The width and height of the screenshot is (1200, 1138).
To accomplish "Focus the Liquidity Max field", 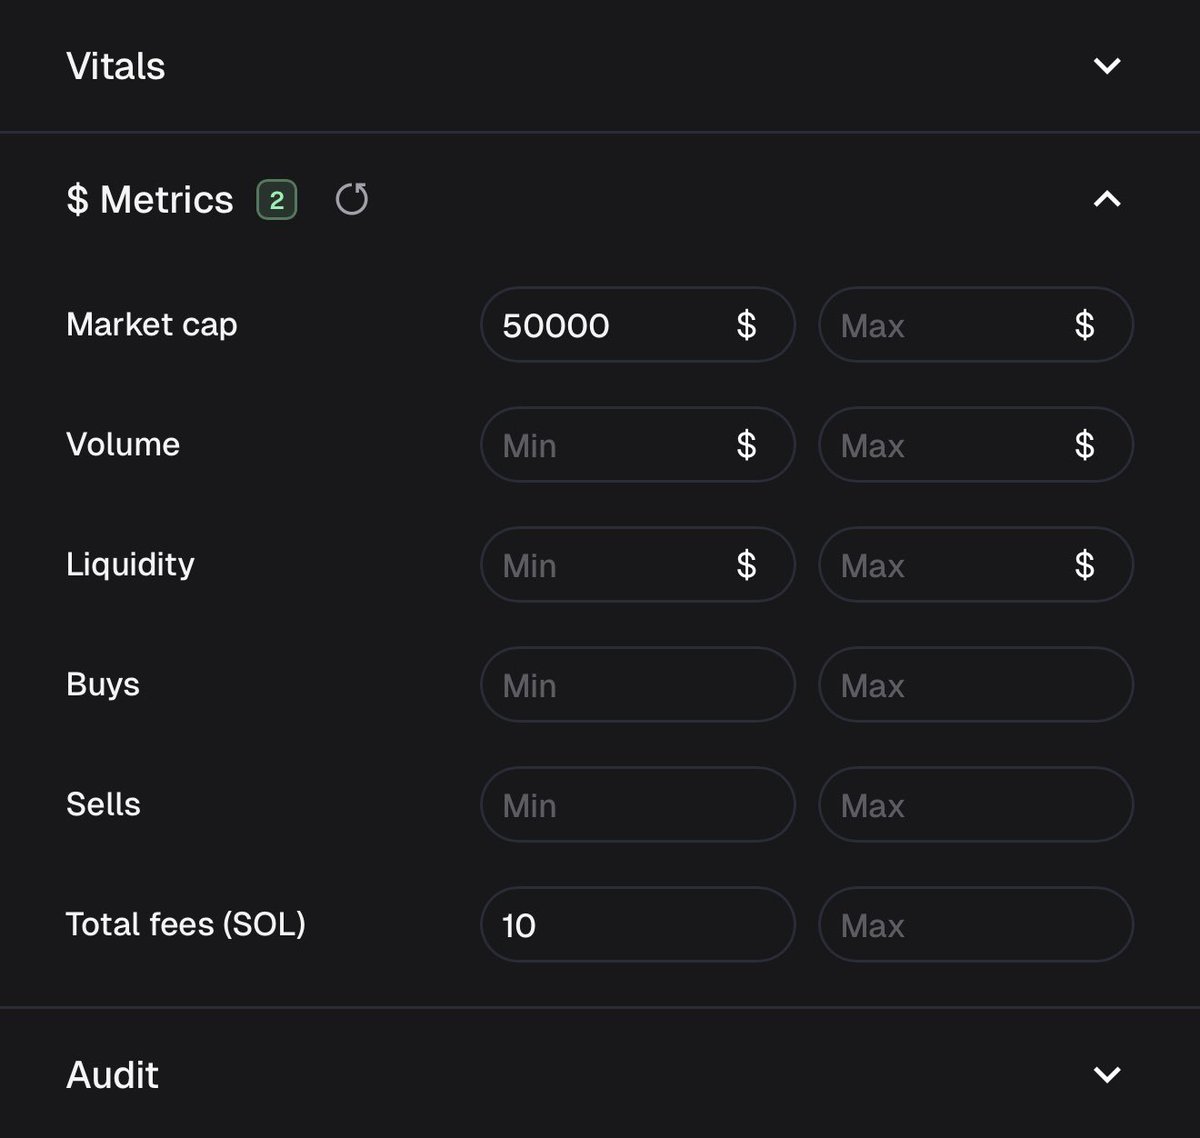I will pos(976,565).
